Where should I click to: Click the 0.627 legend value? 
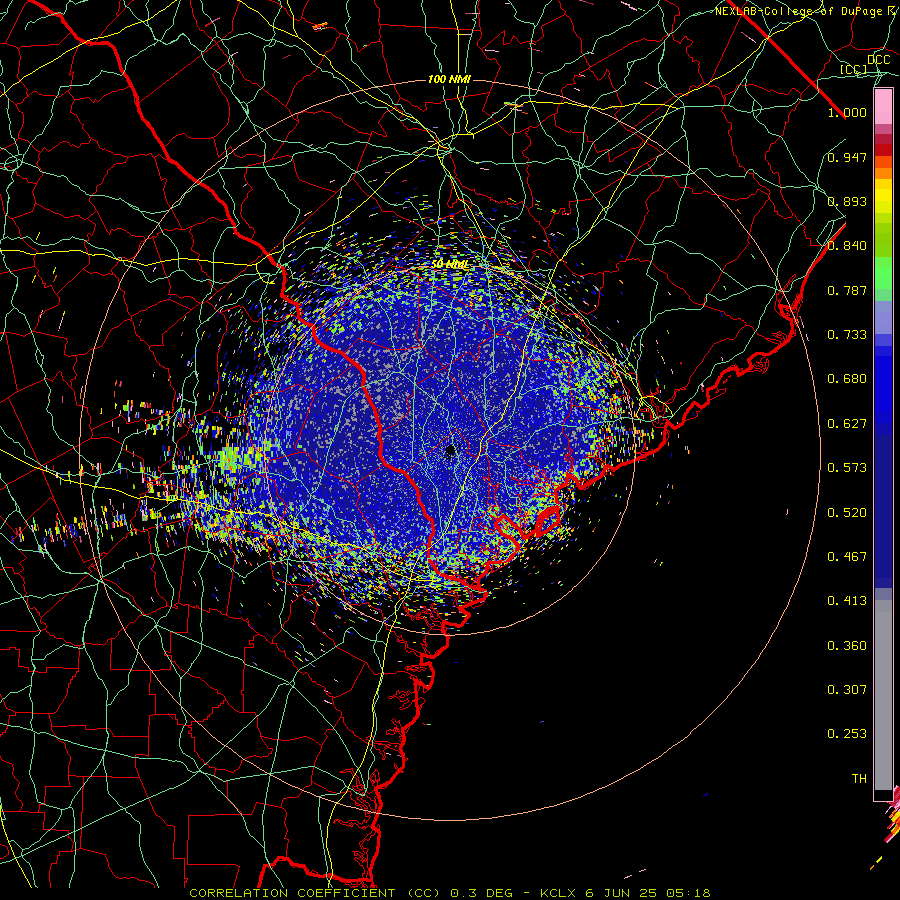(x=847, y=424)
